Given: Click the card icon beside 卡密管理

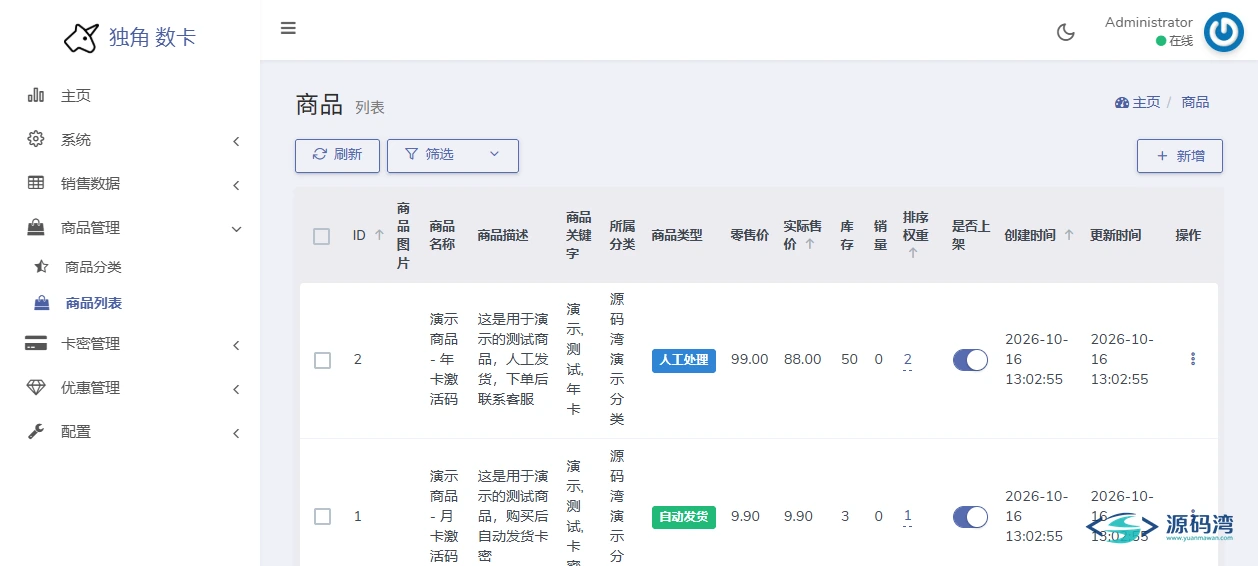Looking at the screenshot, I should coord(36,343).
